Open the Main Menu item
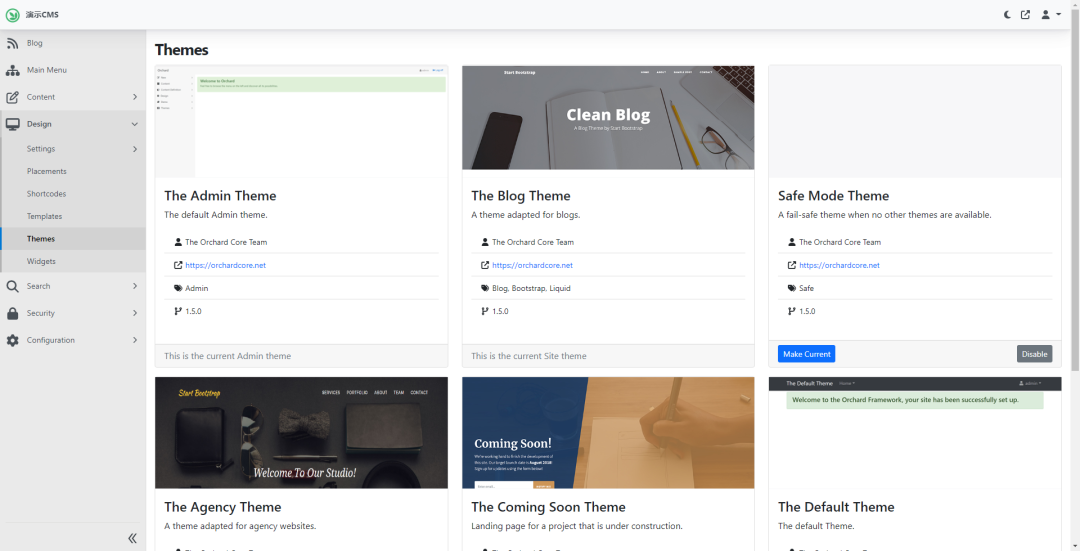This screenshot has height=551, width=1080. pos(47,70)
